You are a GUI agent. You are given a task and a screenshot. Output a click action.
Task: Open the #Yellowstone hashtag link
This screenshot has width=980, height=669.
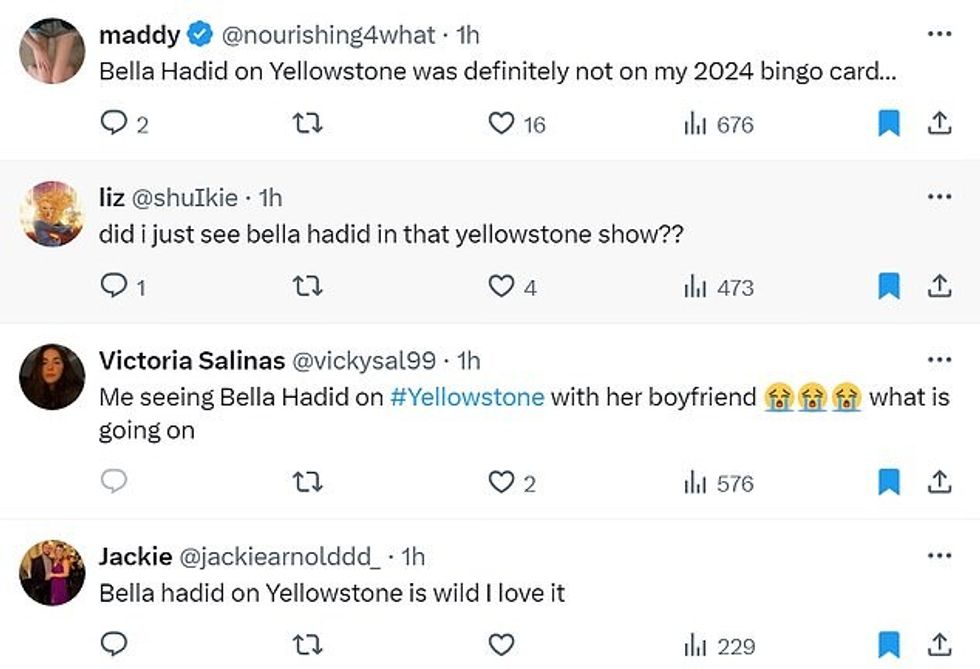point(466,397)
